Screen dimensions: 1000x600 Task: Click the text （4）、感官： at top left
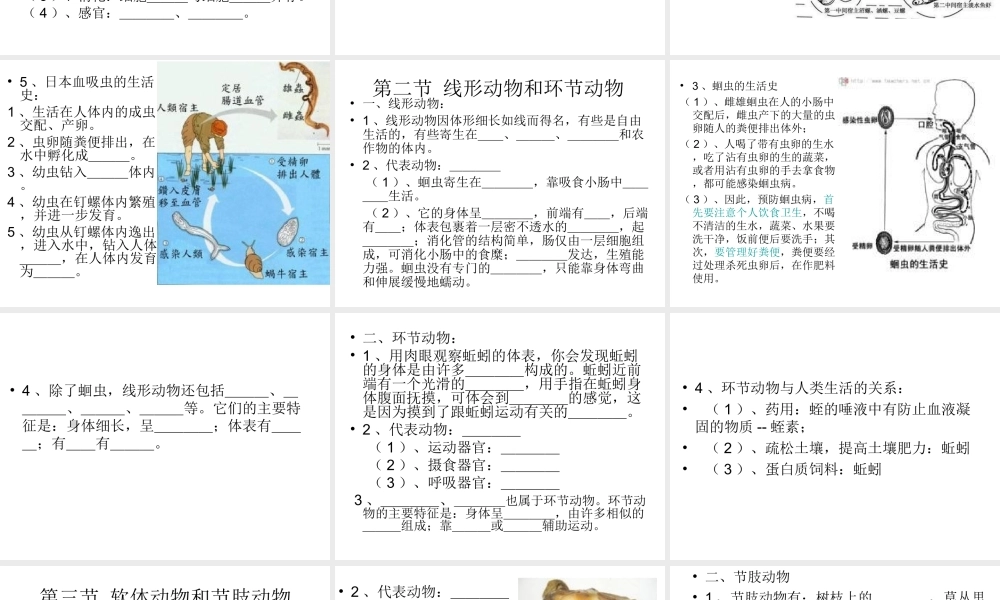tap(139, 13)
